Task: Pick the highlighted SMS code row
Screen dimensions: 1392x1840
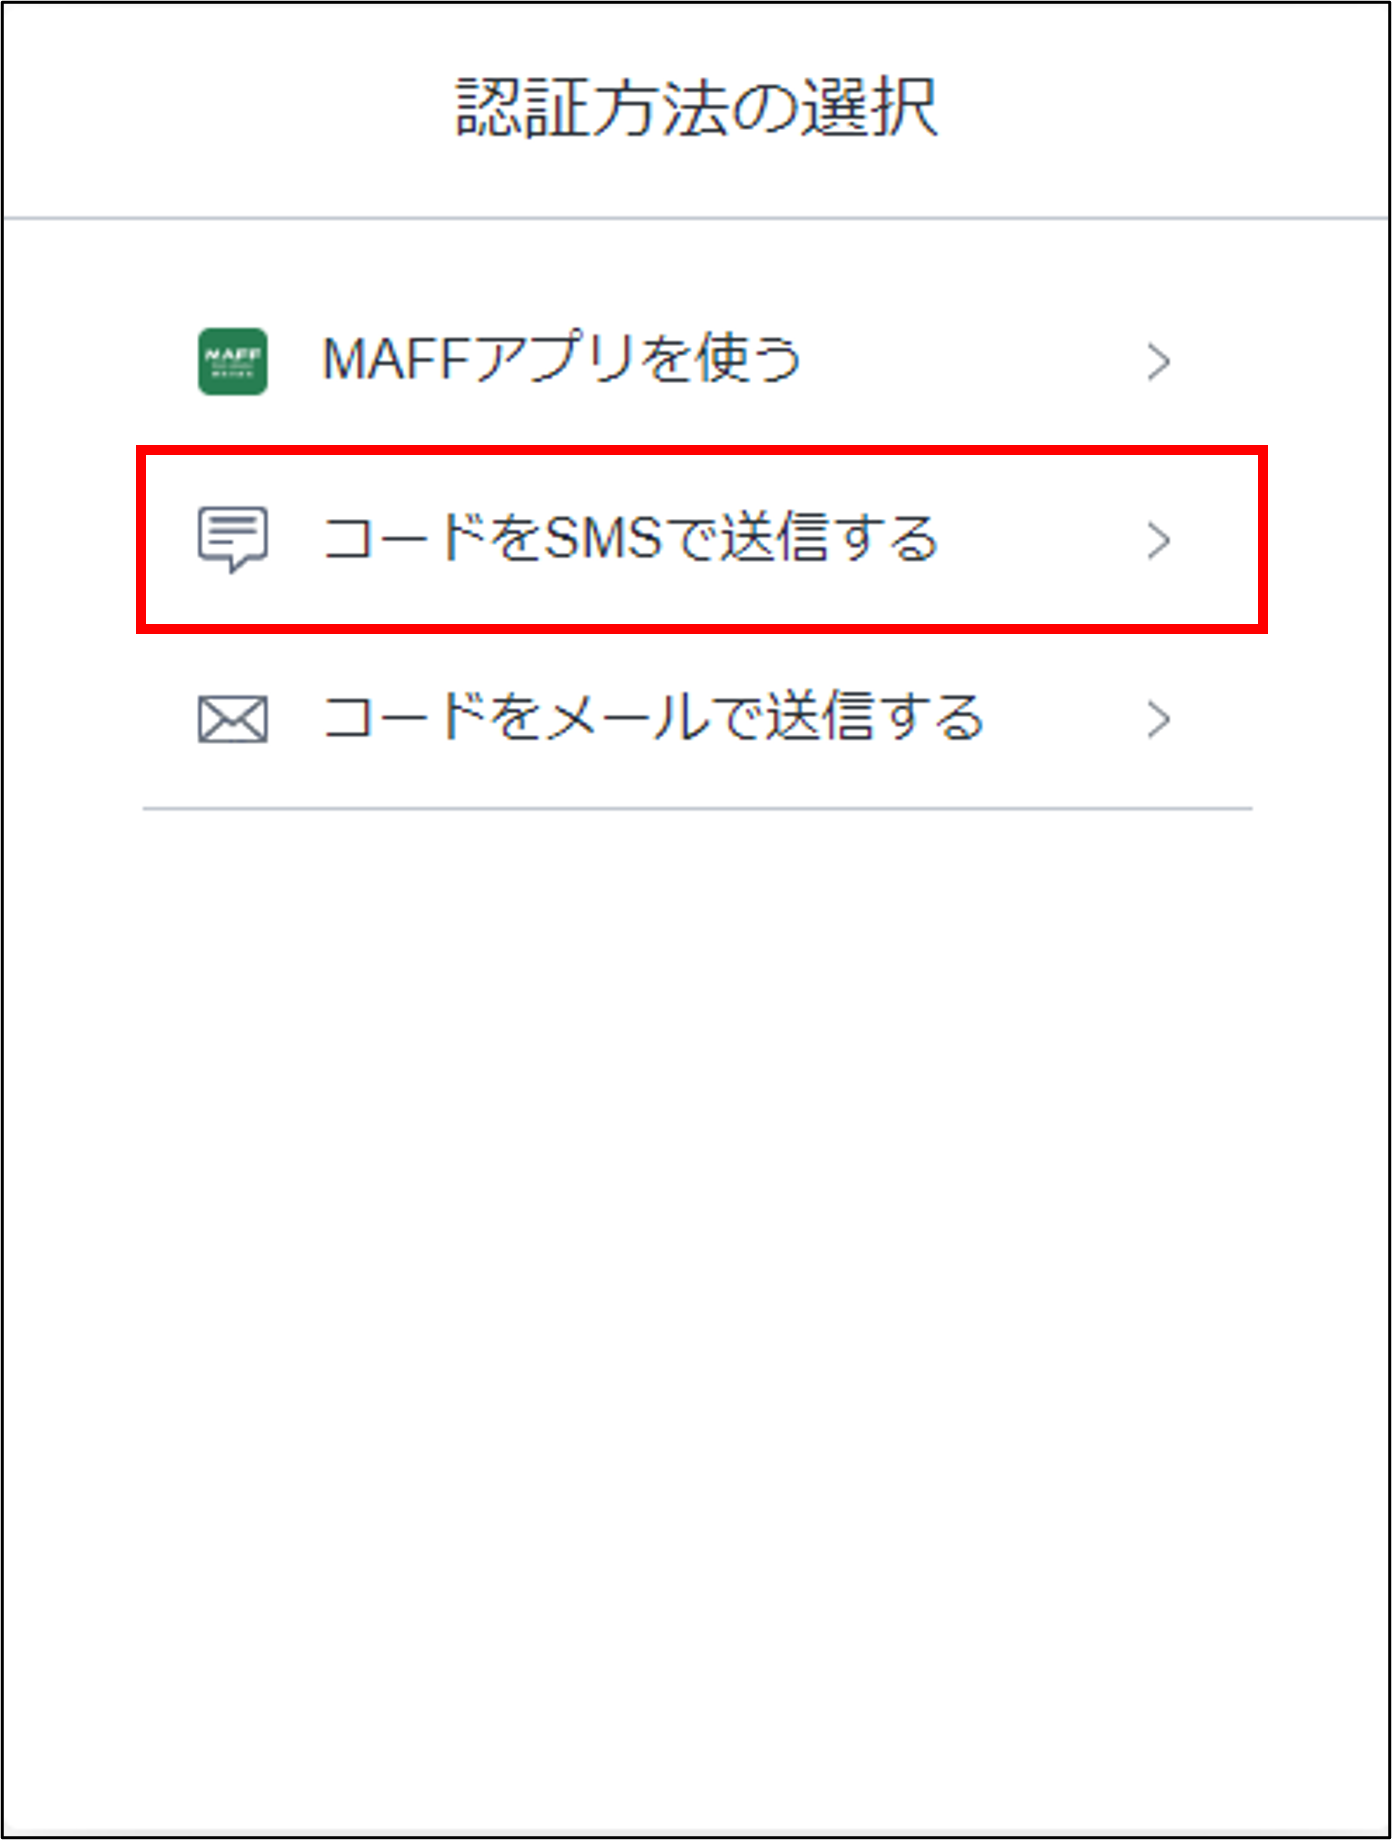Action: coord(702,540)
